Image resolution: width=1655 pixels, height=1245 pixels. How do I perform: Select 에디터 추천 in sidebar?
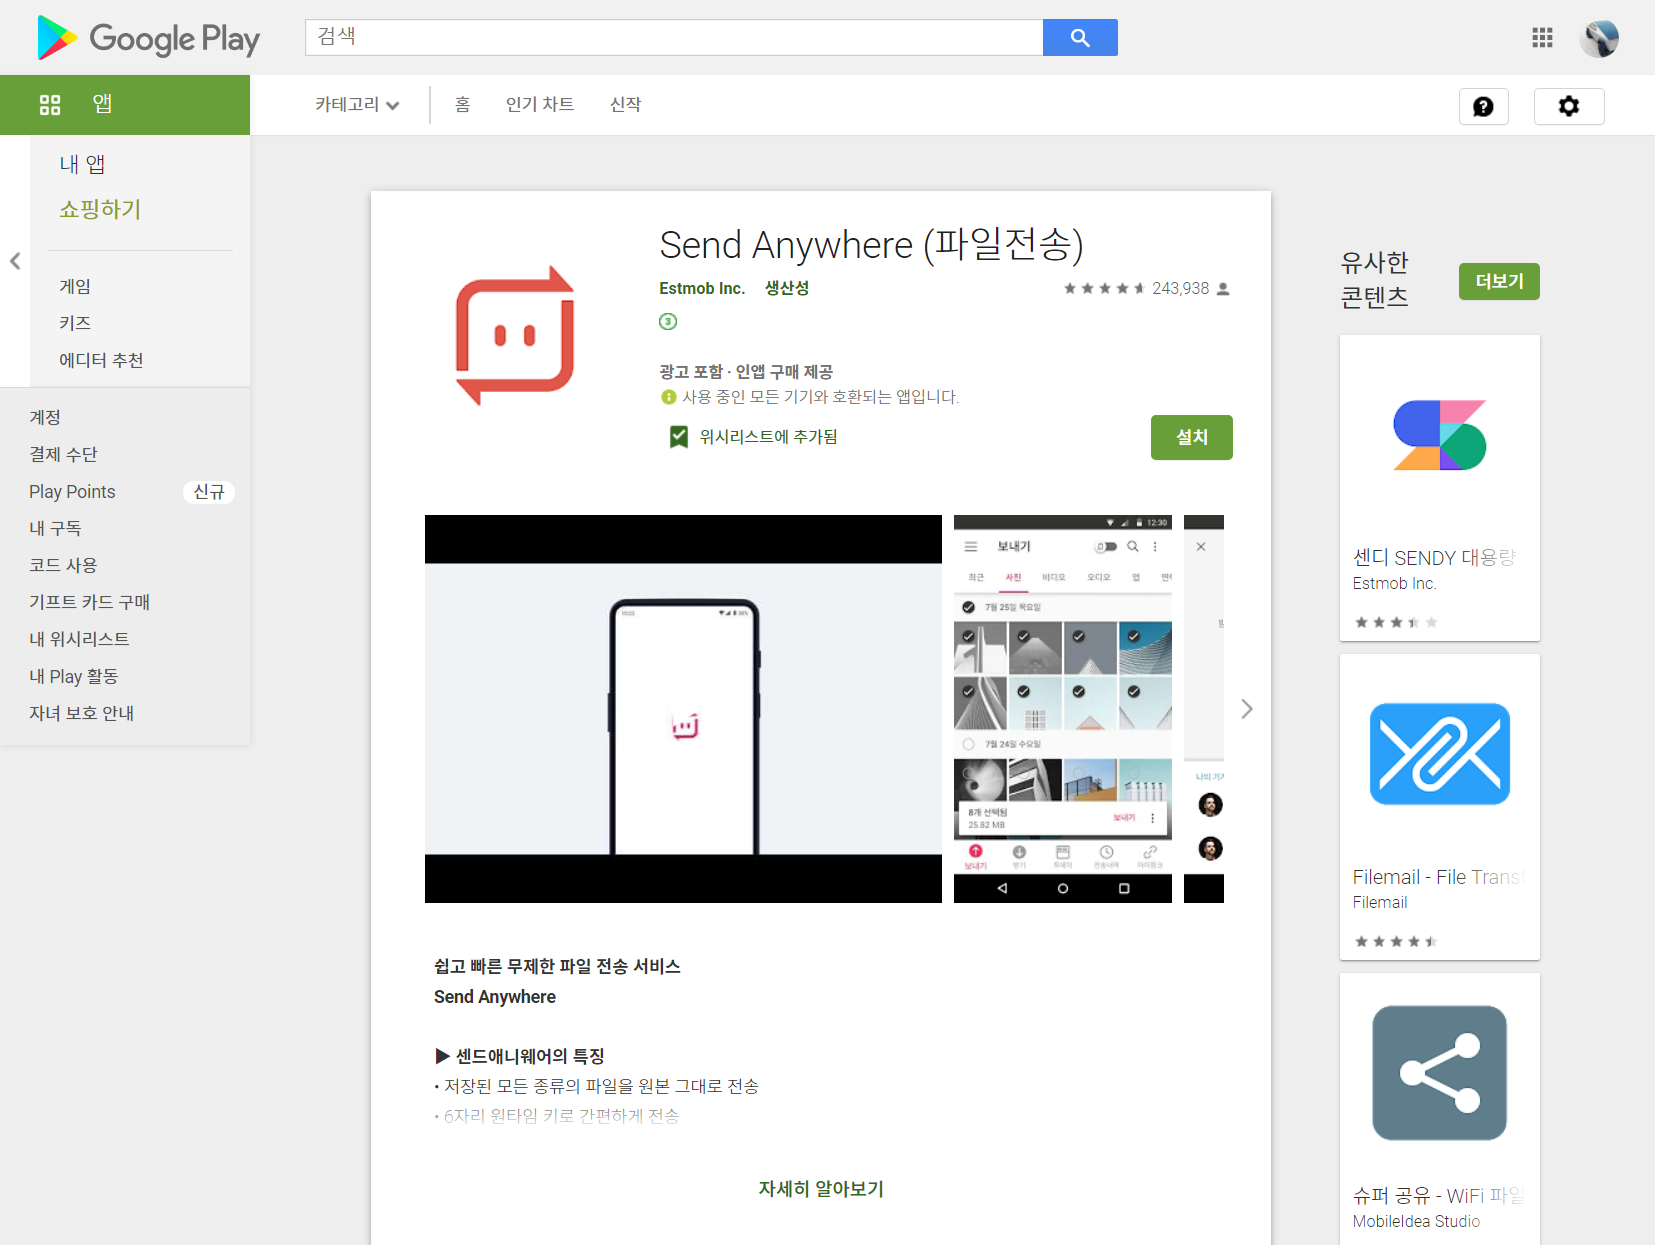pyautogui.click(x=101, y=360)
